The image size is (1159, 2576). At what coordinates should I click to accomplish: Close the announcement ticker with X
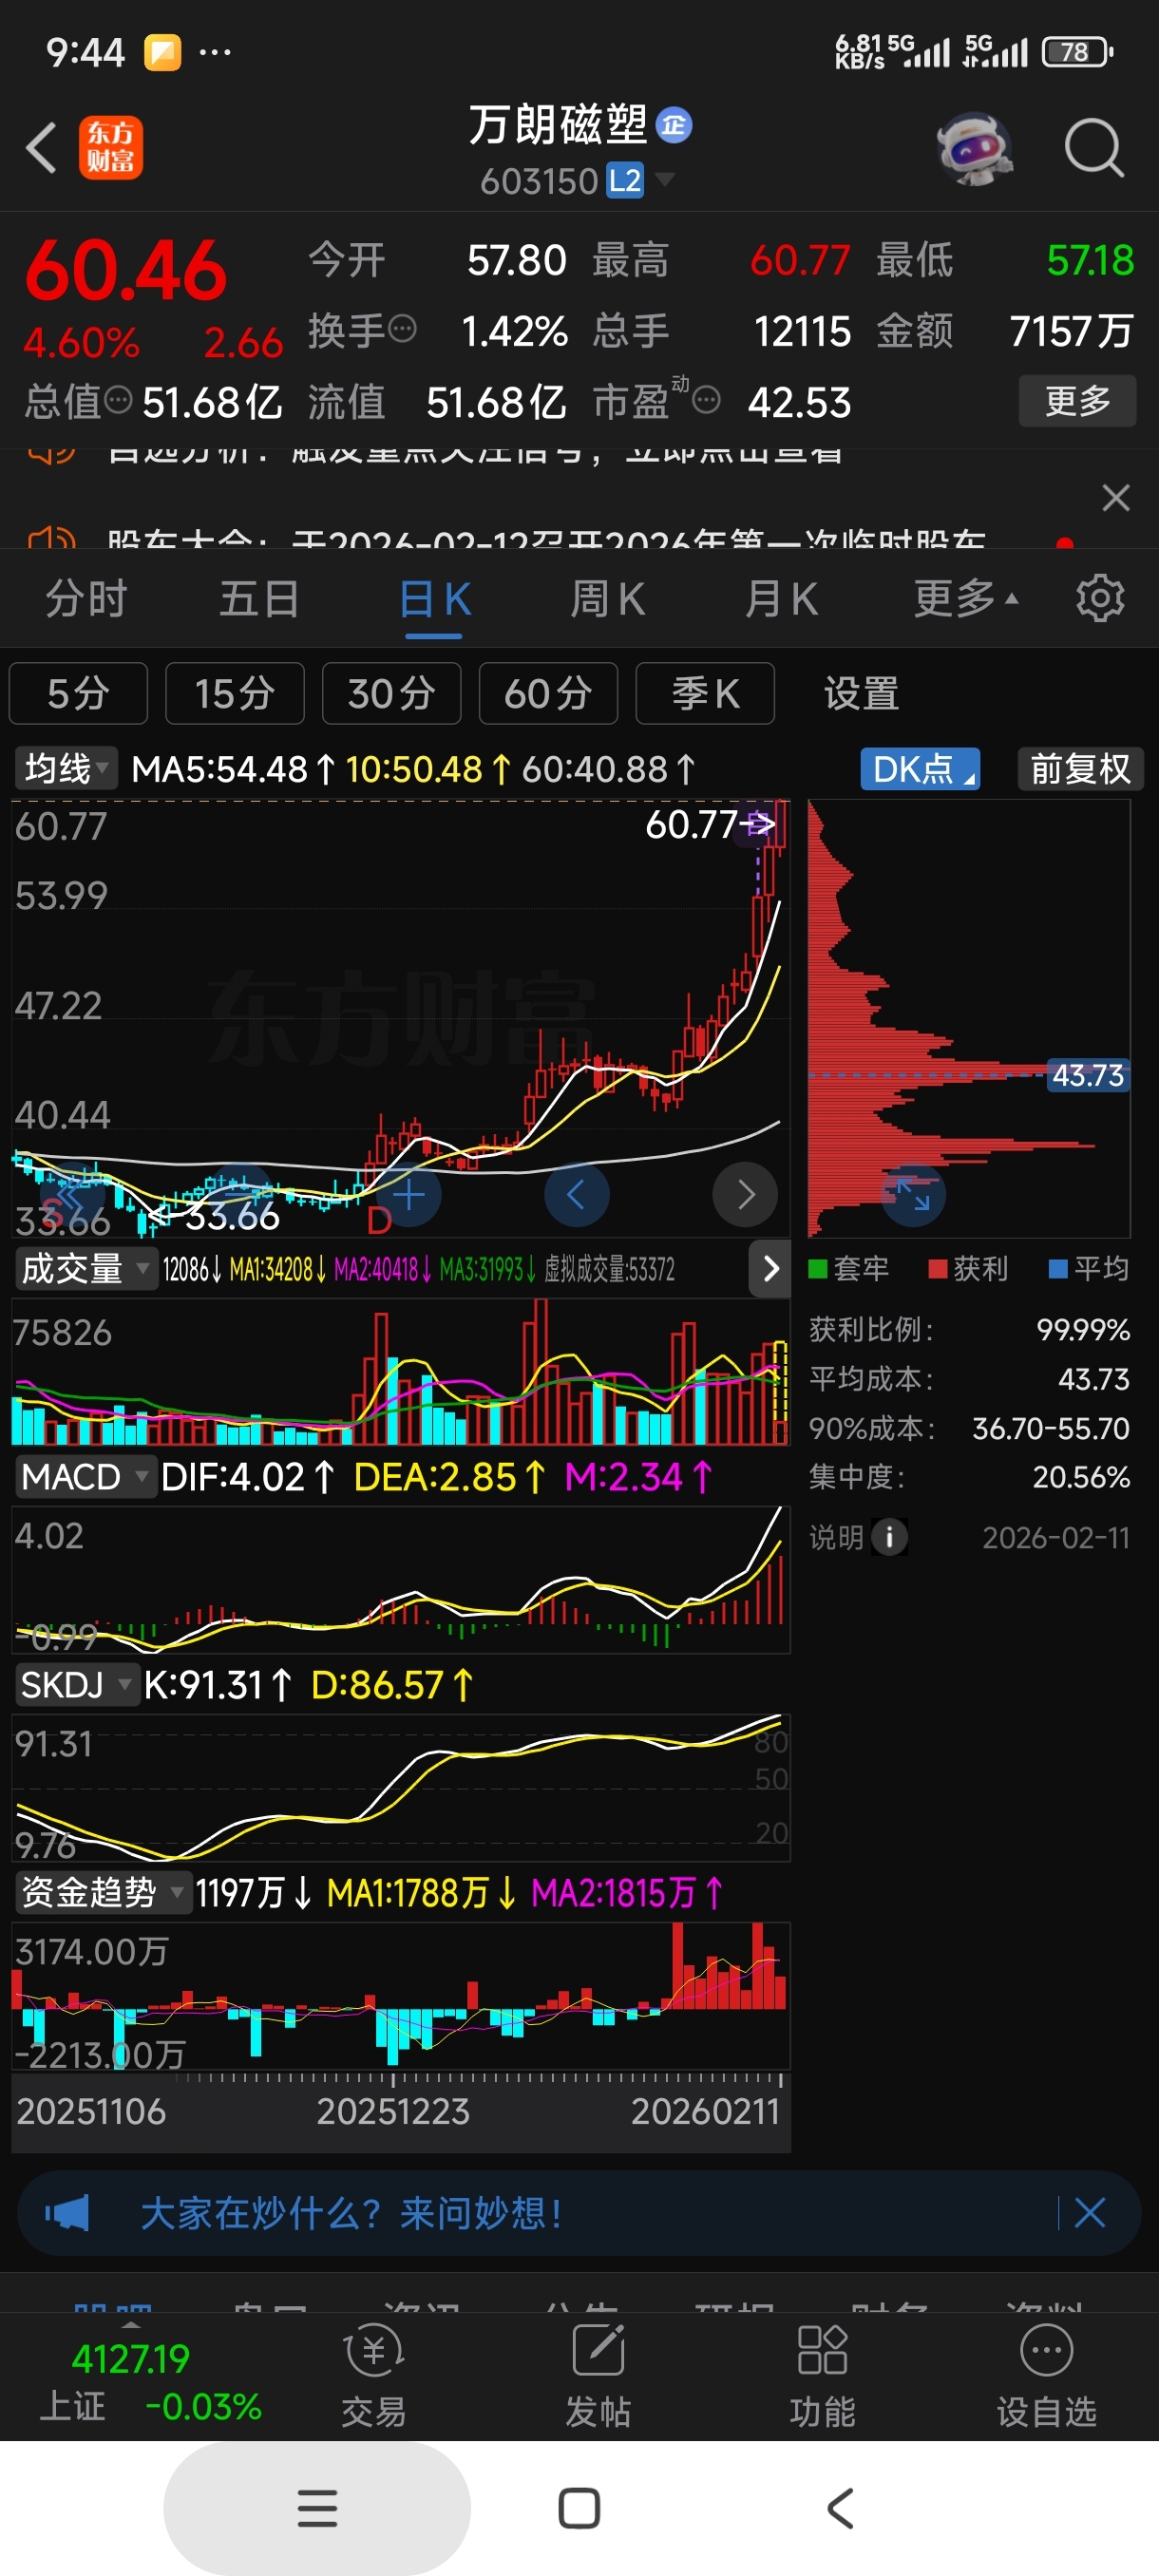point(1116,497)
